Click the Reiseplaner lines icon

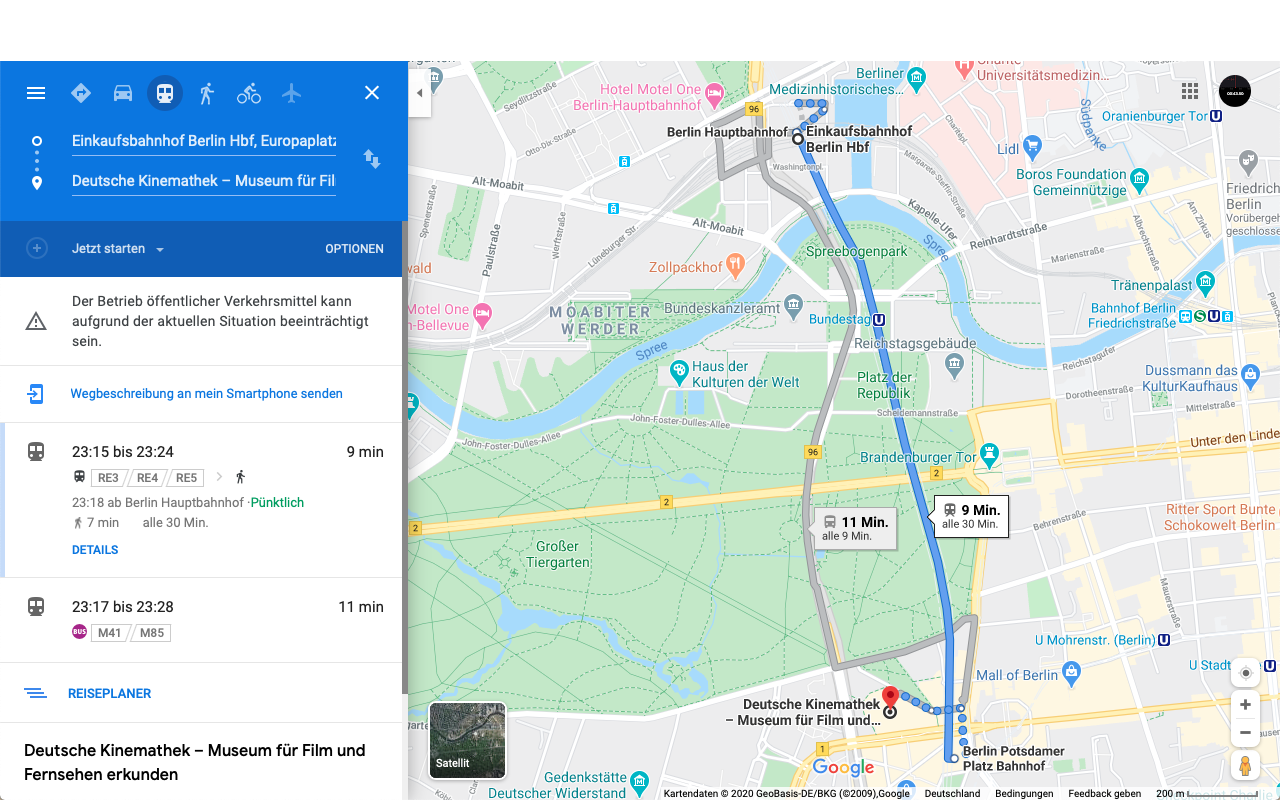[36, 693]
